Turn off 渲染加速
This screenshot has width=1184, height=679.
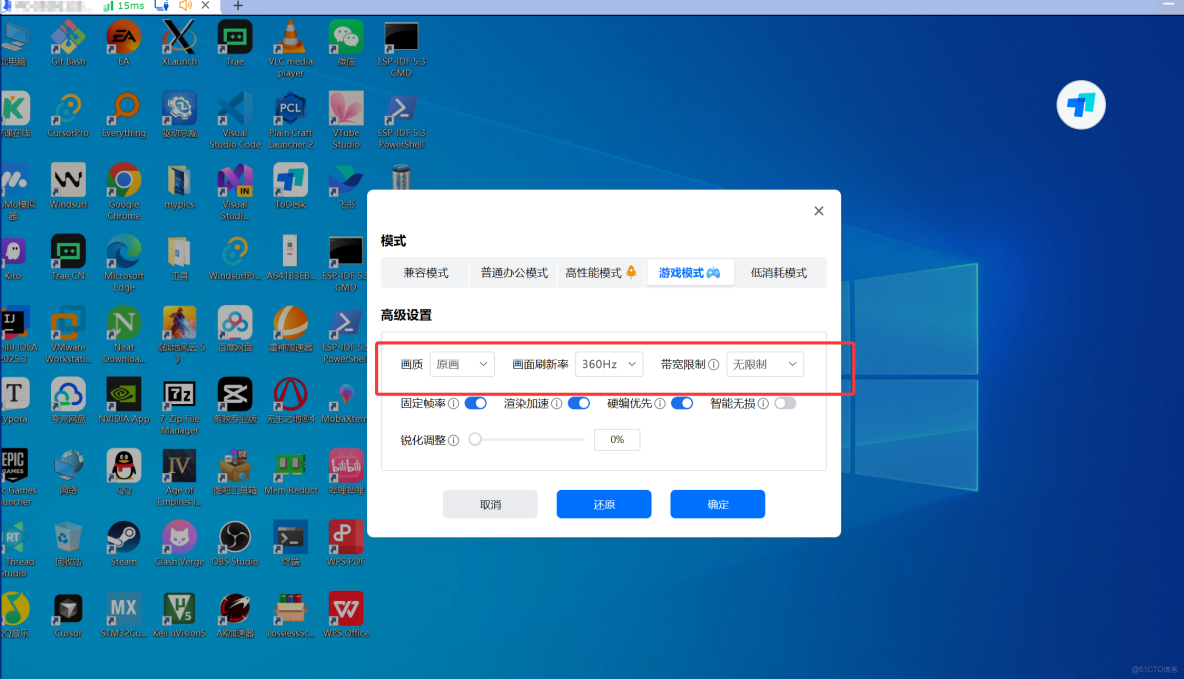pyautogui.click(x=579, y=403)
